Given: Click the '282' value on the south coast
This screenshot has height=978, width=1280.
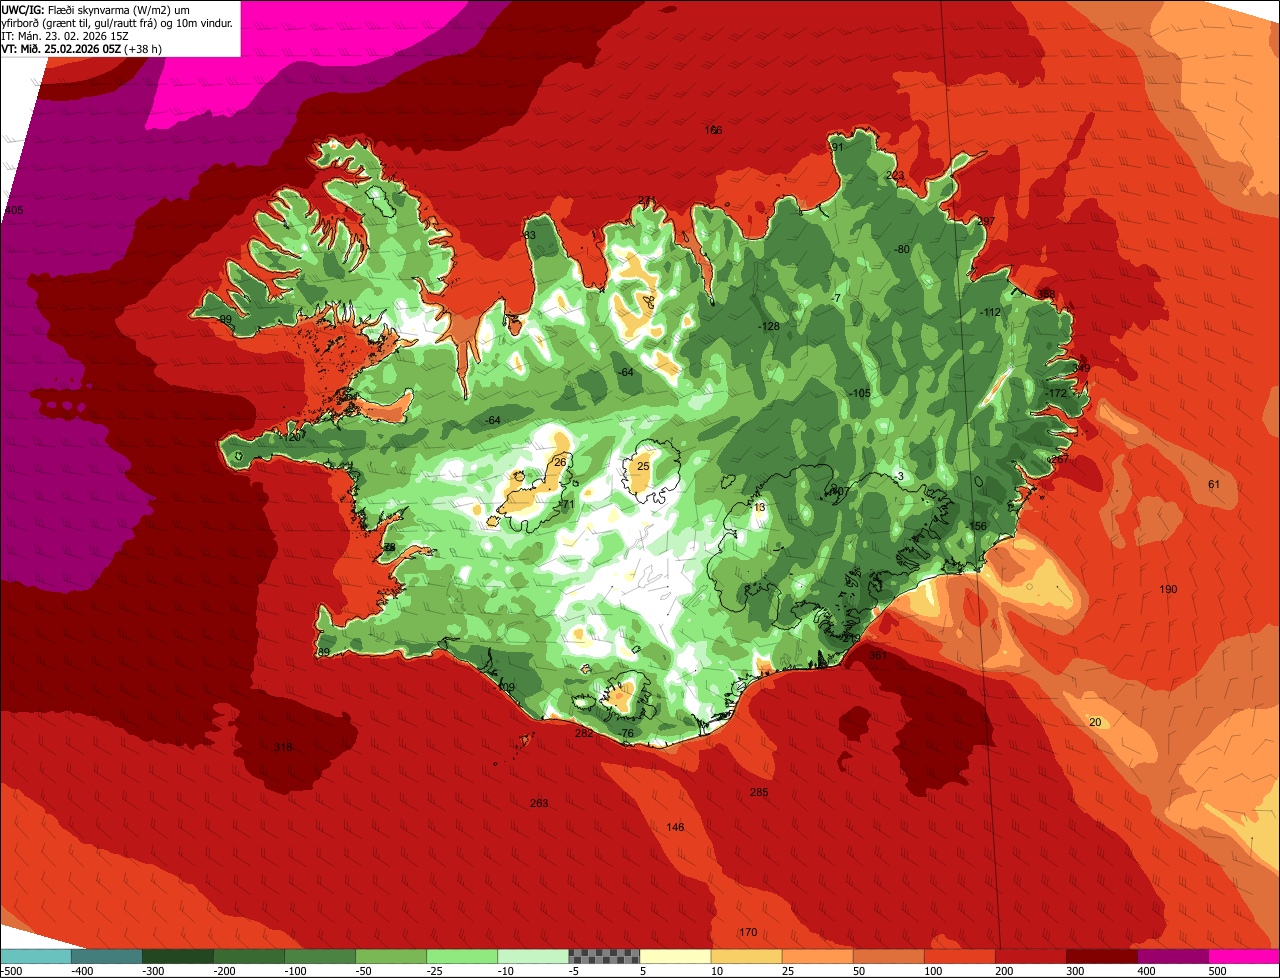Looking at the screenshot, I should [584, 733].
